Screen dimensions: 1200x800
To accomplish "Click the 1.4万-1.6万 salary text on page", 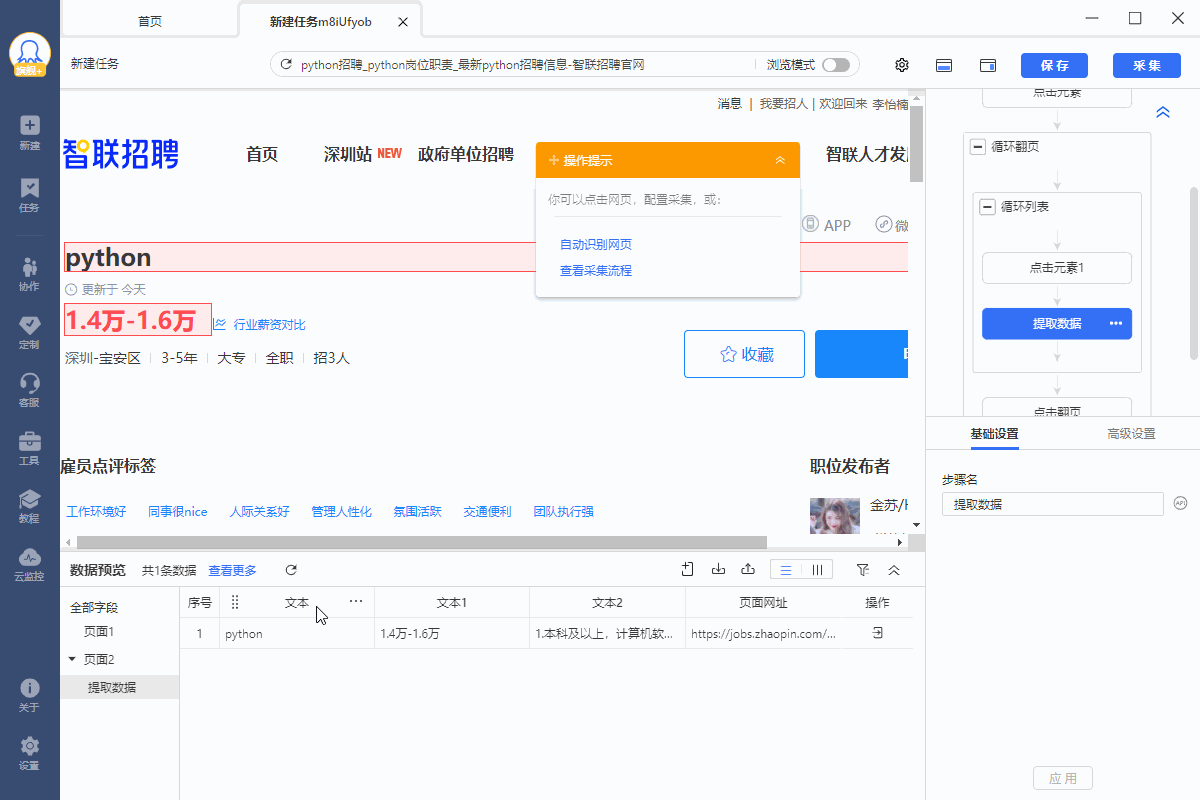I will (x=130, y=320).
